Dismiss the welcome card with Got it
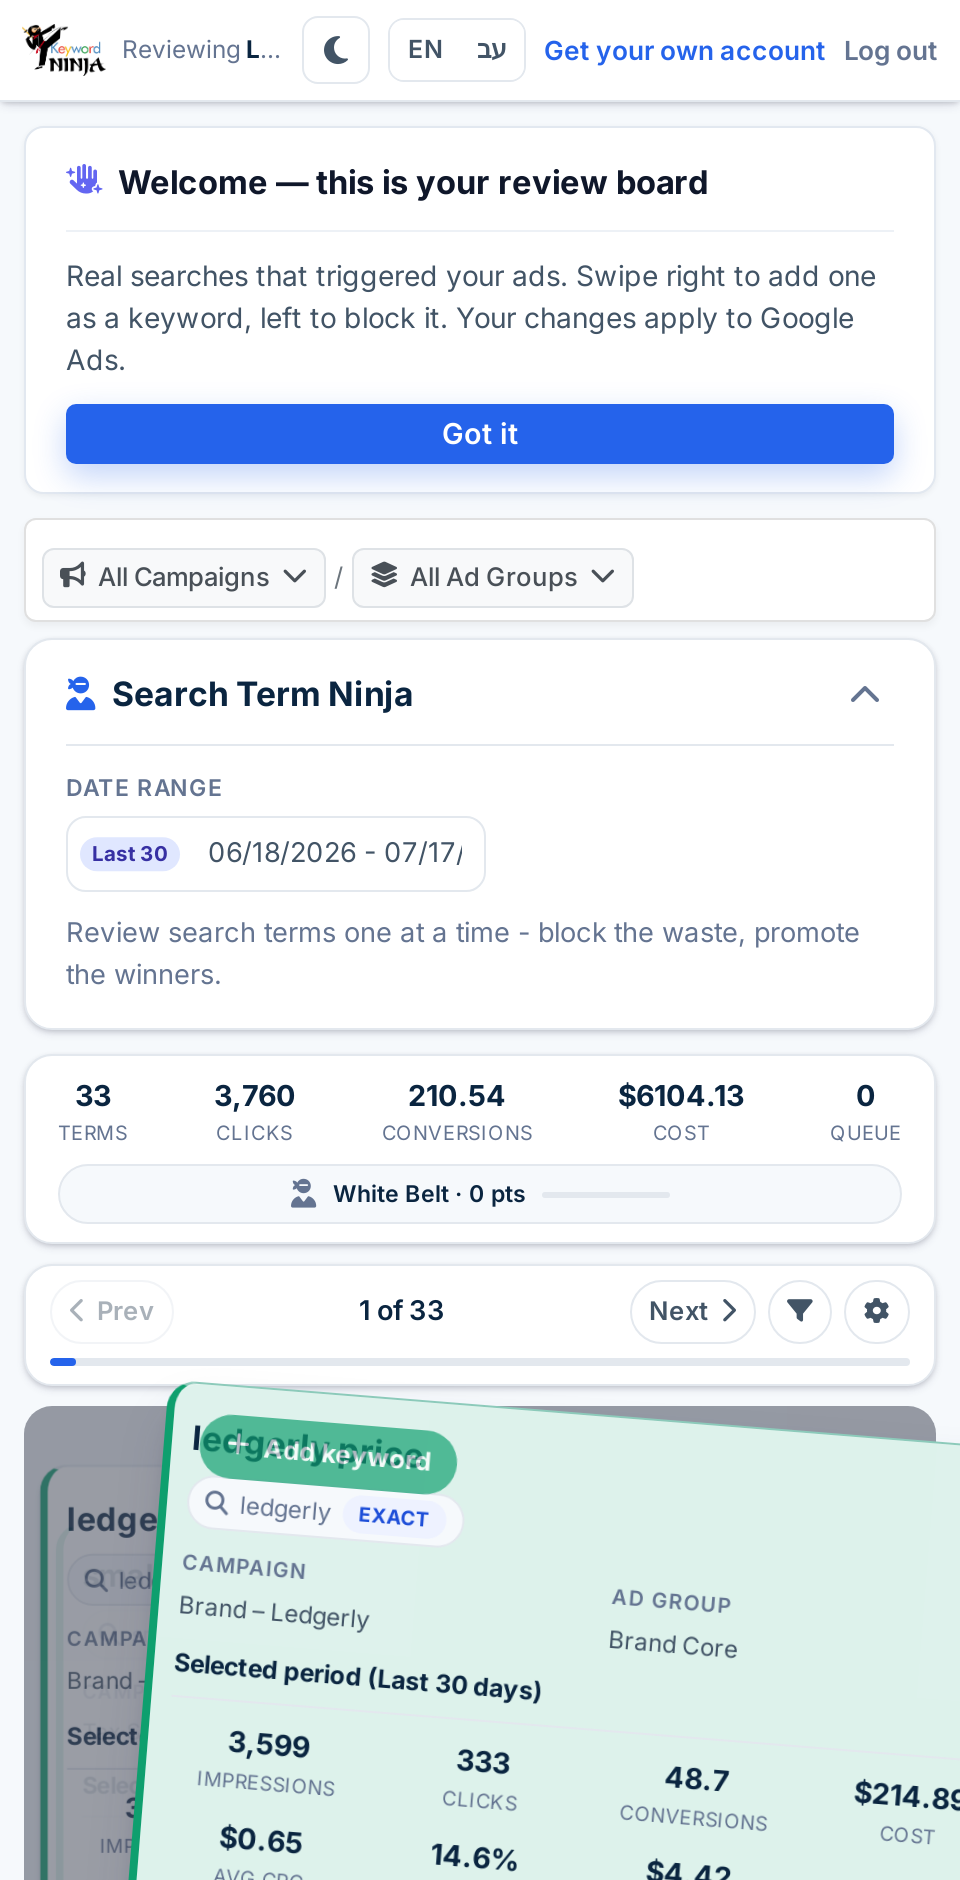Viewport: 960px width, 1880px height. pyautogui.click(x=480, y=434)
